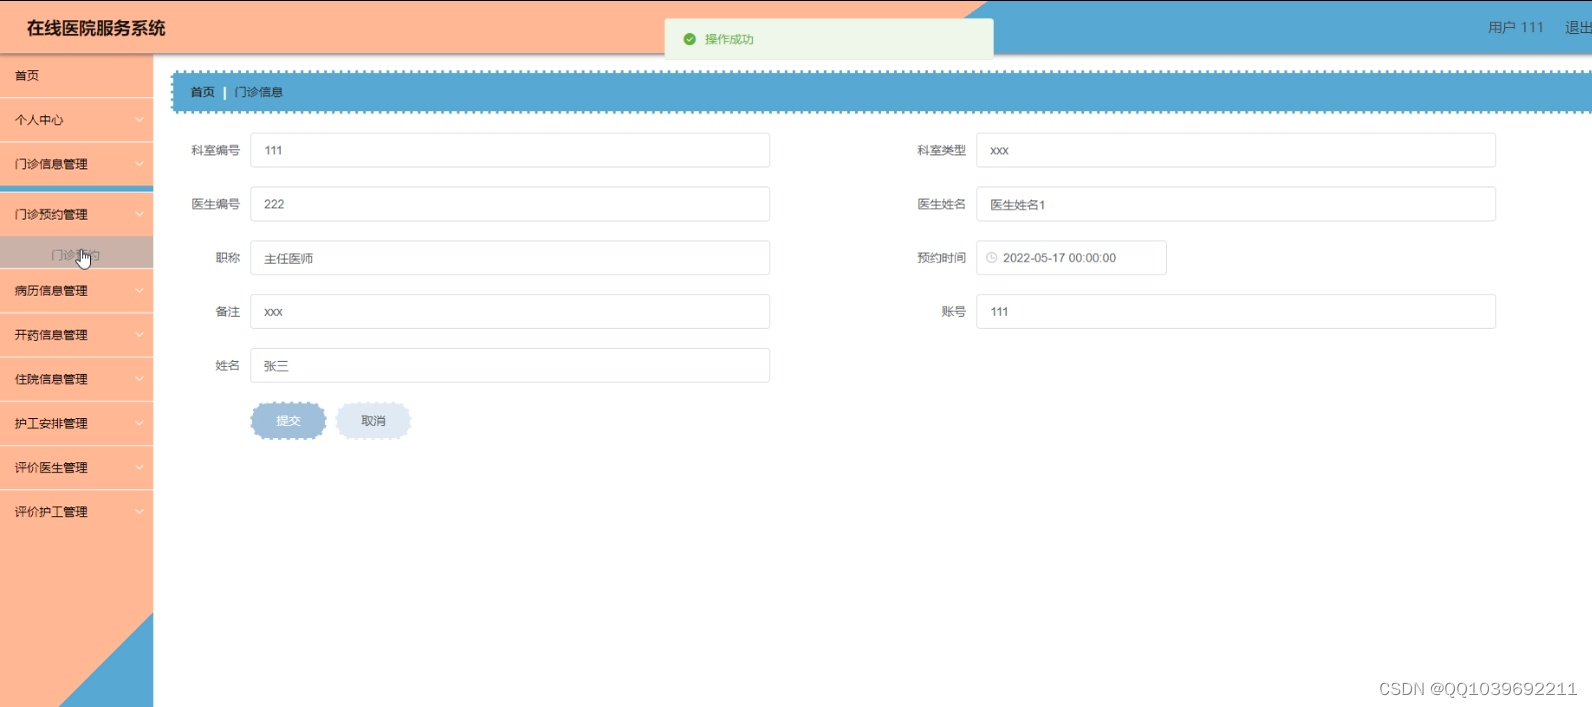This screenshot has width=1592, height=707.
Task: Open the 个人中心 menu item
Action: click(x=76, y=120)
